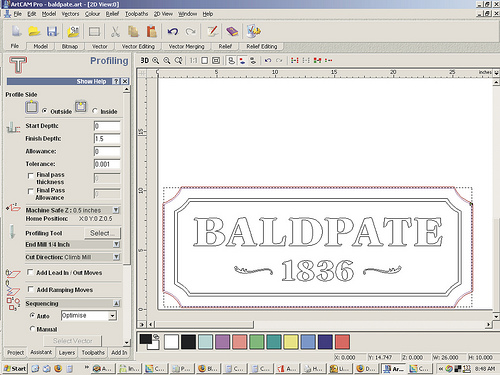Open the File menu

[x=18, y=14]
